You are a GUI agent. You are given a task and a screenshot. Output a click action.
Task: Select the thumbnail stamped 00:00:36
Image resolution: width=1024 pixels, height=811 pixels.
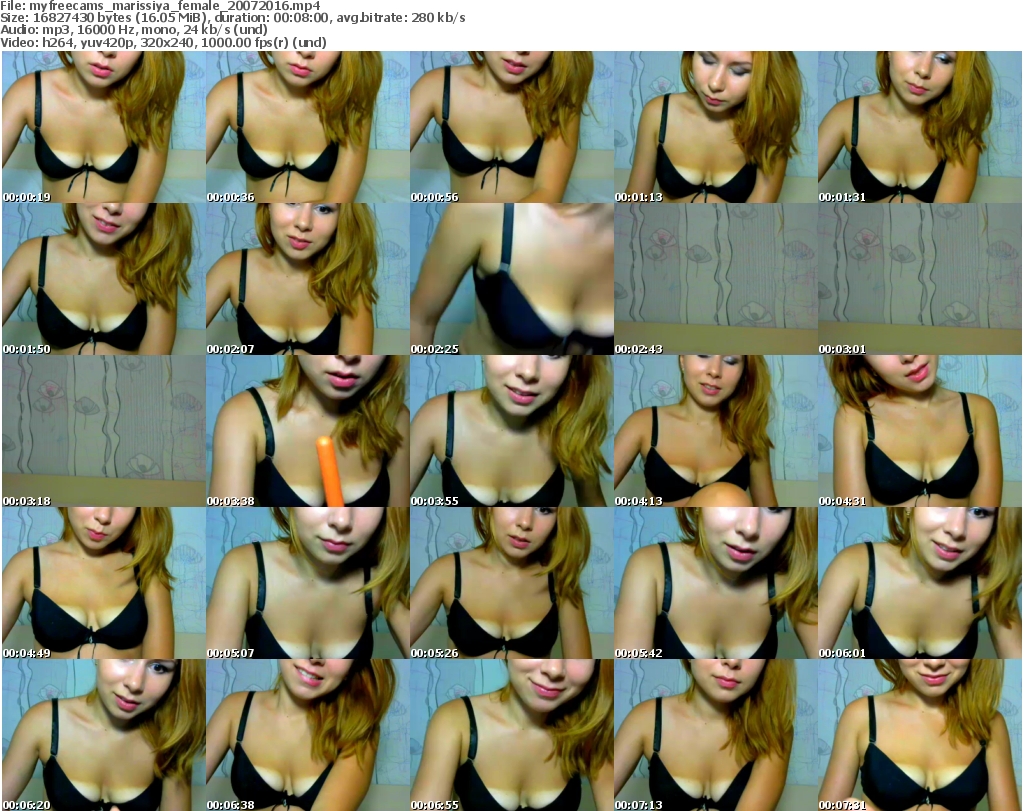point(308,127)
